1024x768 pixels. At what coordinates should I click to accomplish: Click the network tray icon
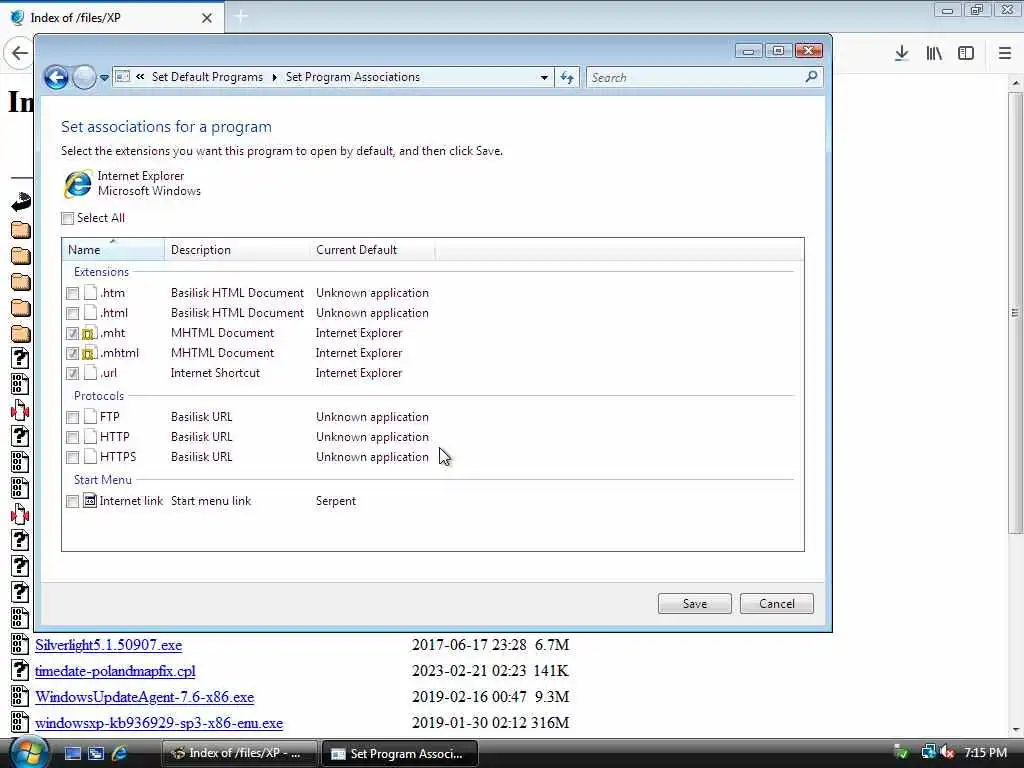tap(928, 752)
